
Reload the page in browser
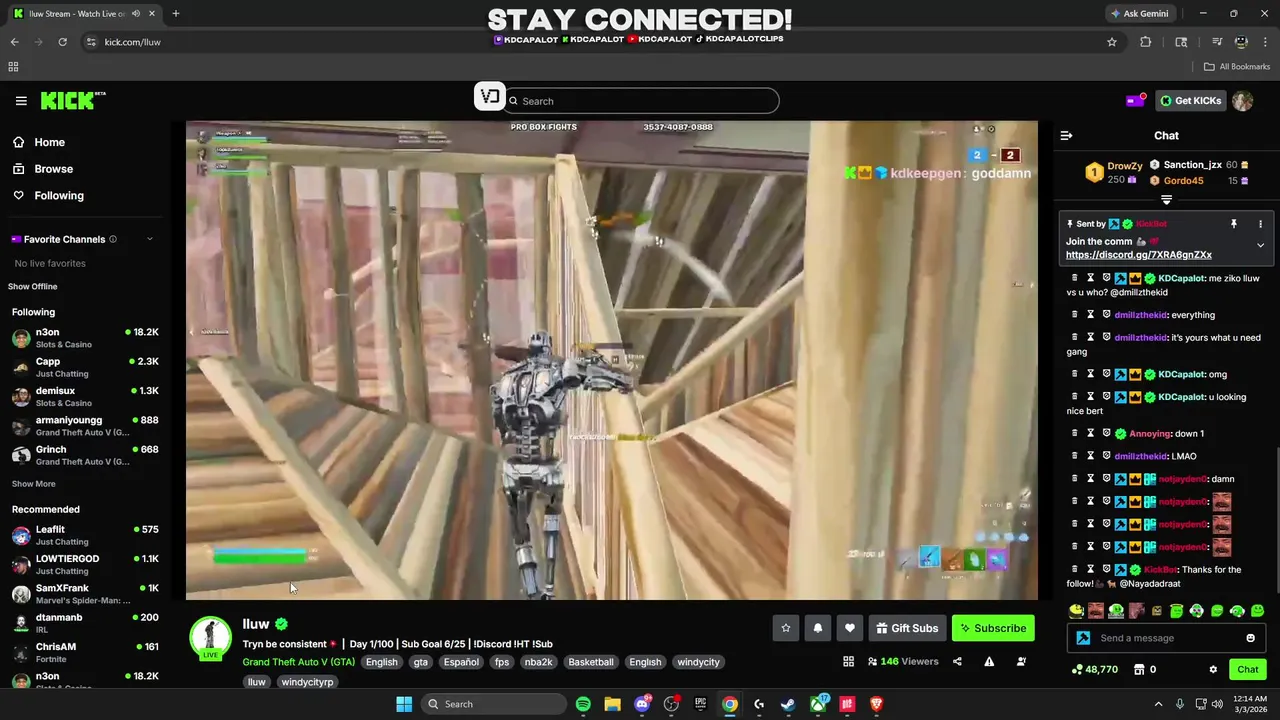pyautogui.click(x=62, y=42)
